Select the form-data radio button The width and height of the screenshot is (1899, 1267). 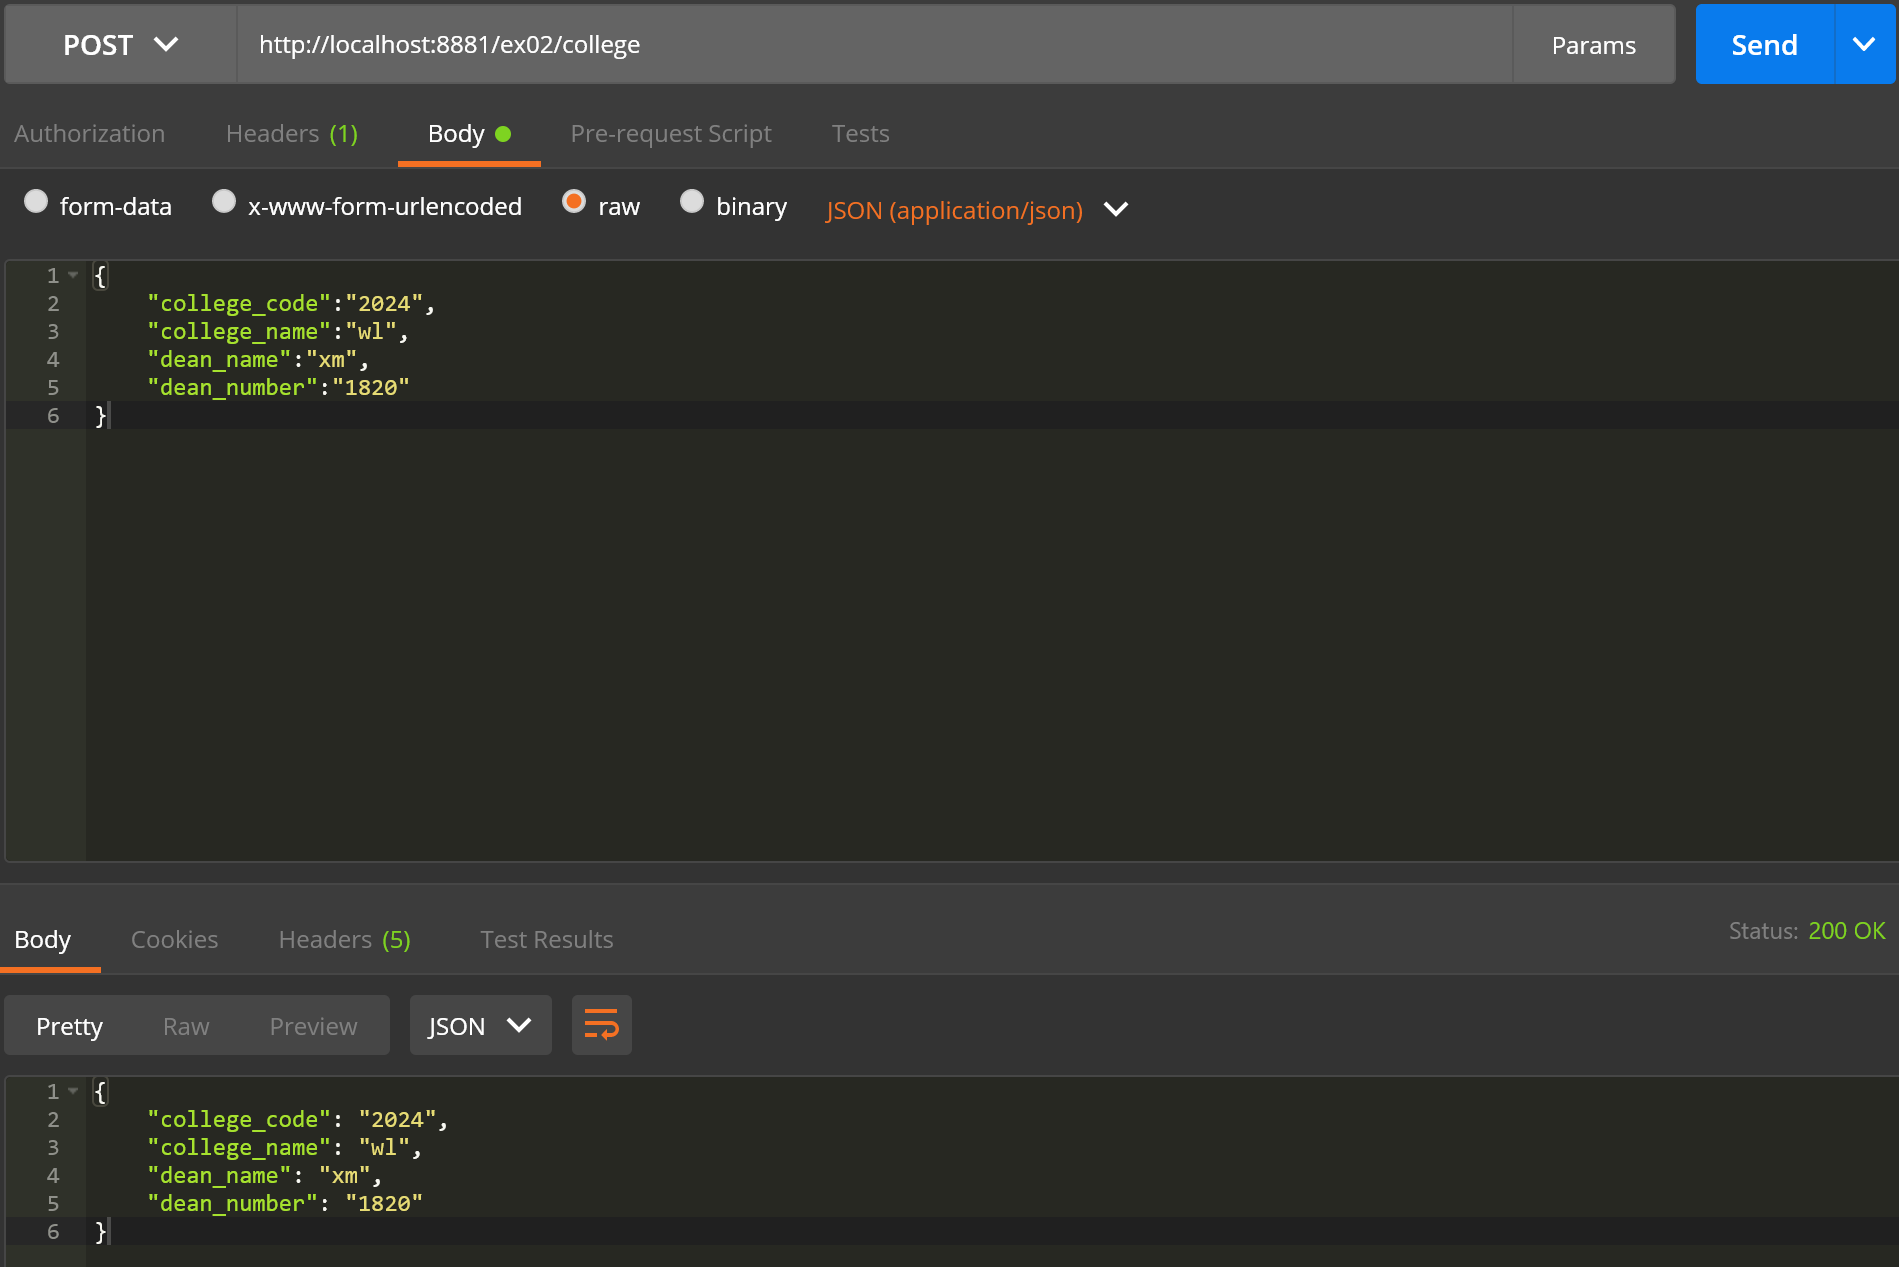(x=36, y=201)
